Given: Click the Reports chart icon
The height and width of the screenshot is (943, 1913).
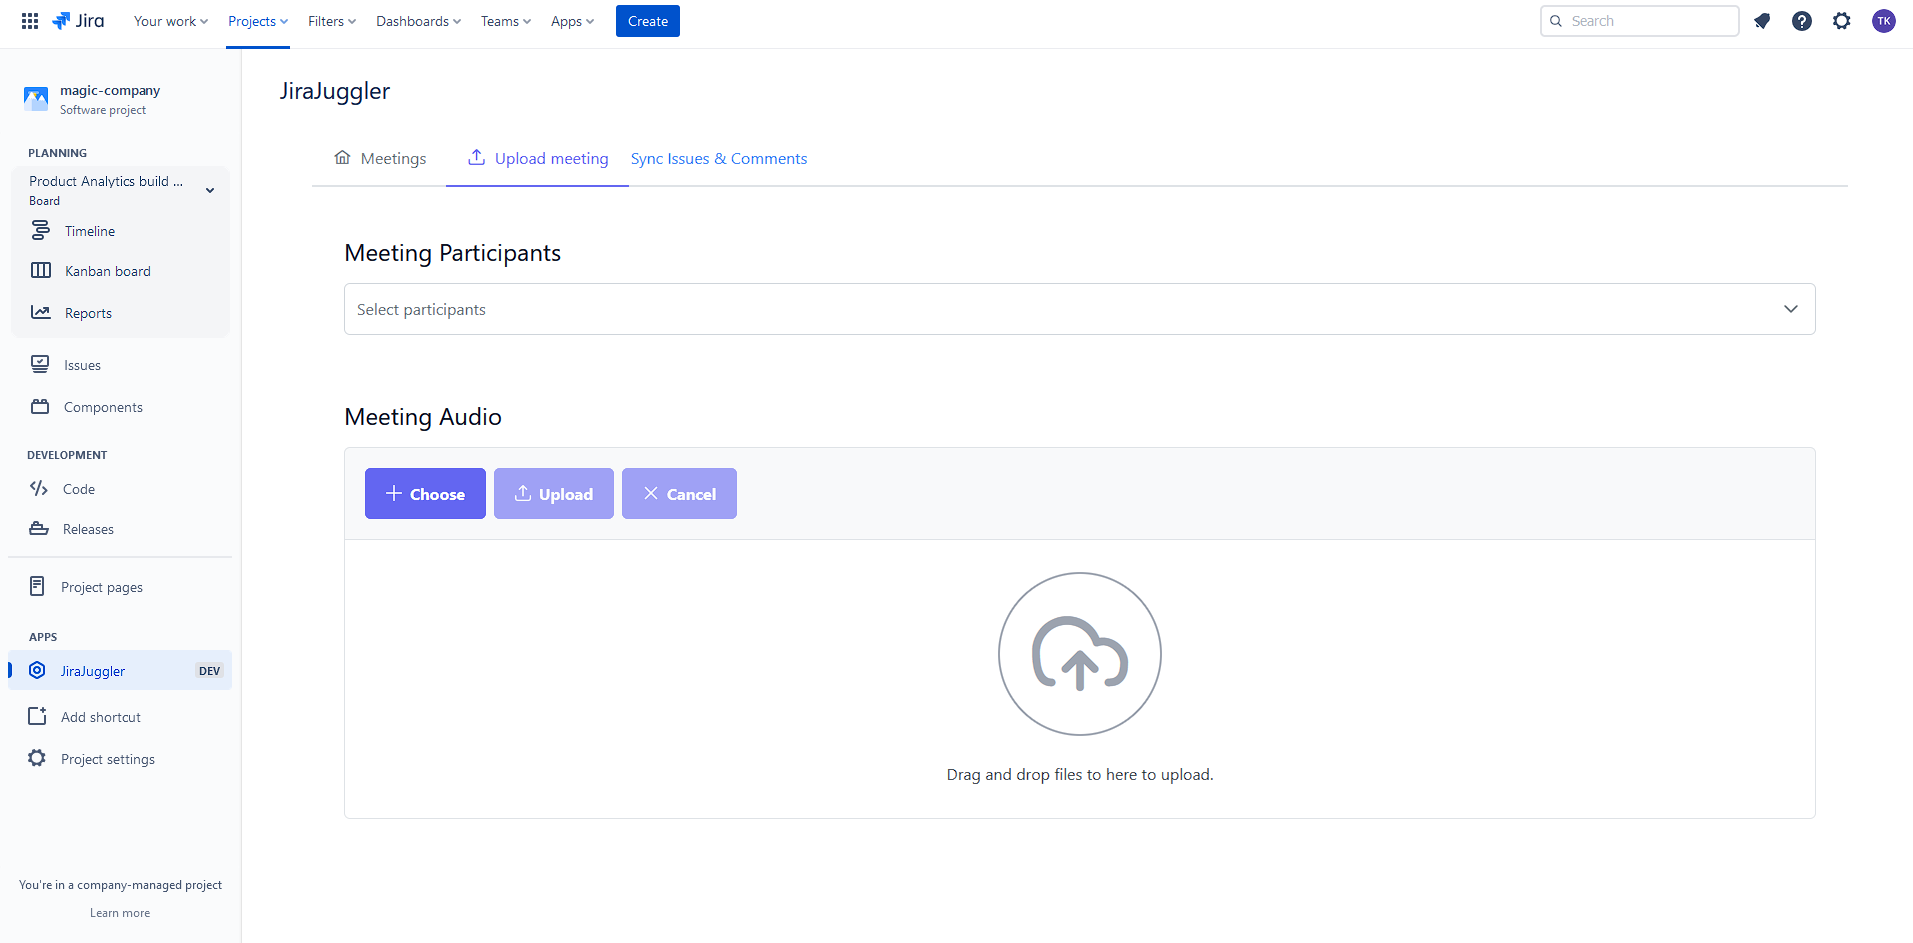Looking at the screenshot, I should click(41, 312).
